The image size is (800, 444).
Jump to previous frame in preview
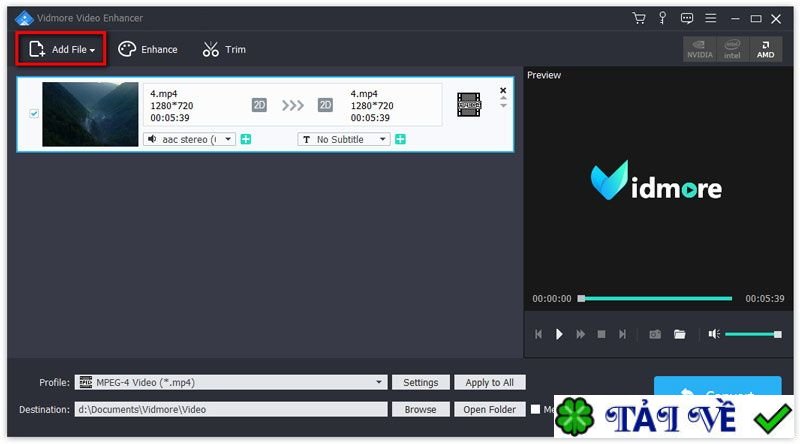tap(538, 334)
